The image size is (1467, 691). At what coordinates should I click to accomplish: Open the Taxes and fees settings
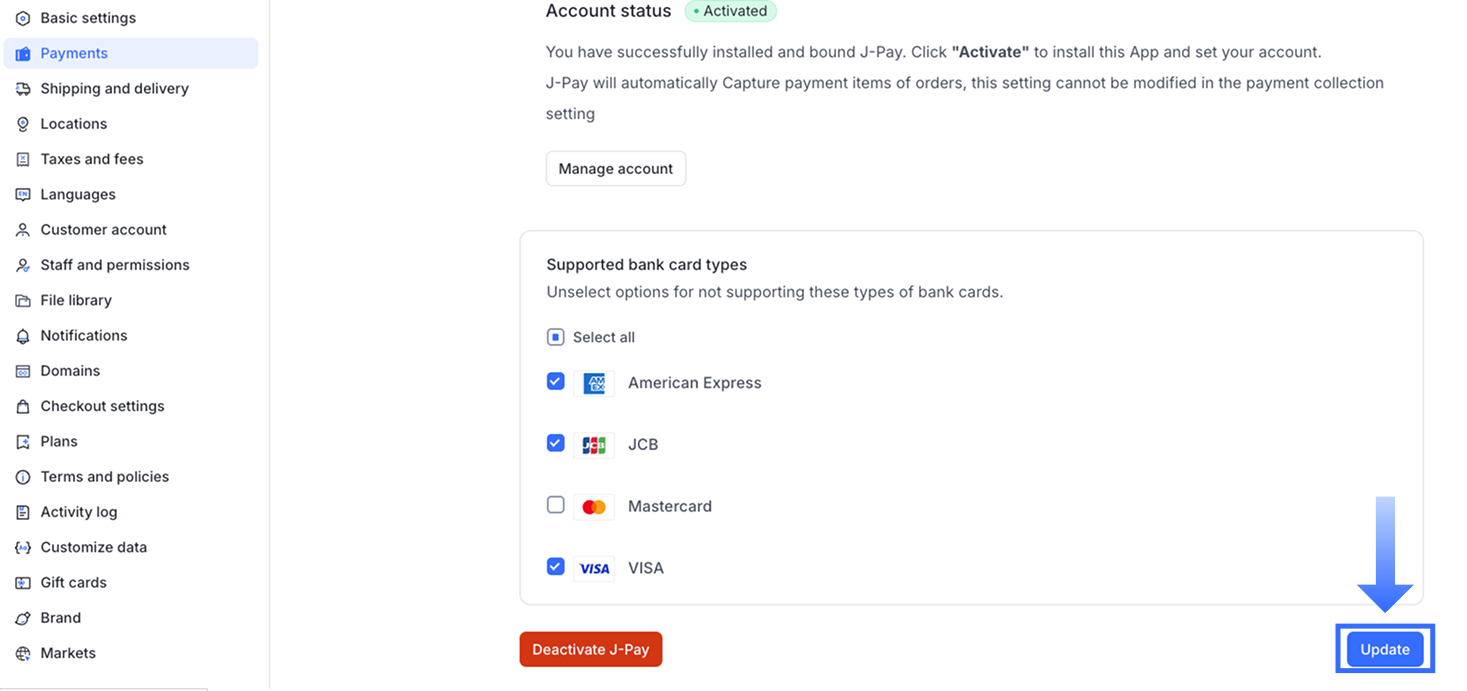(91, 159)
